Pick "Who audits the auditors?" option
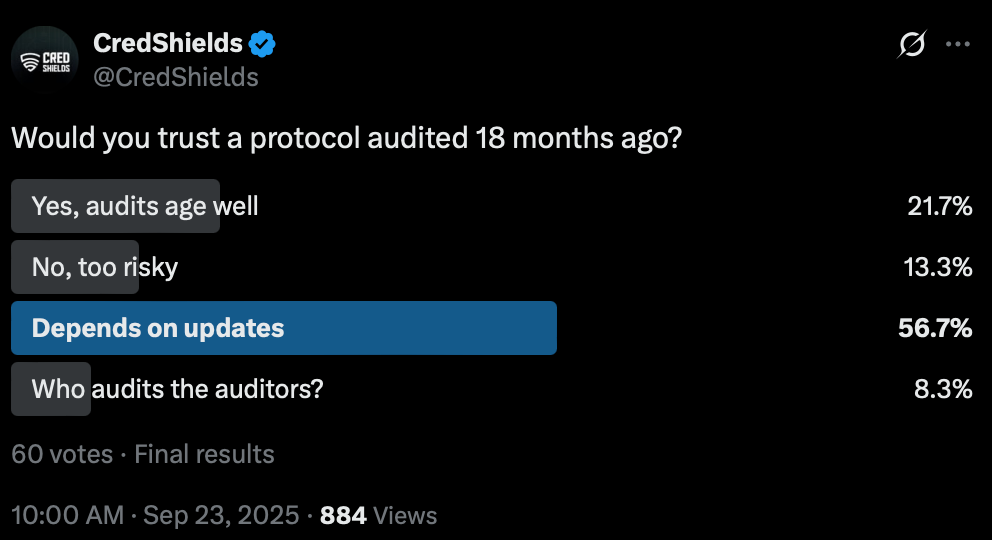The image size is (992, 540). click(x=177, y=389)
